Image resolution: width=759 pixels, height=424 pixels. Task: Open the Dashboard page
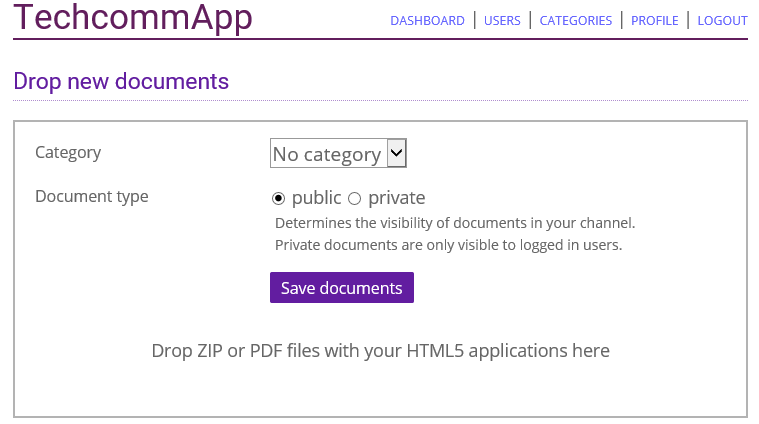(x=427, y=21)
